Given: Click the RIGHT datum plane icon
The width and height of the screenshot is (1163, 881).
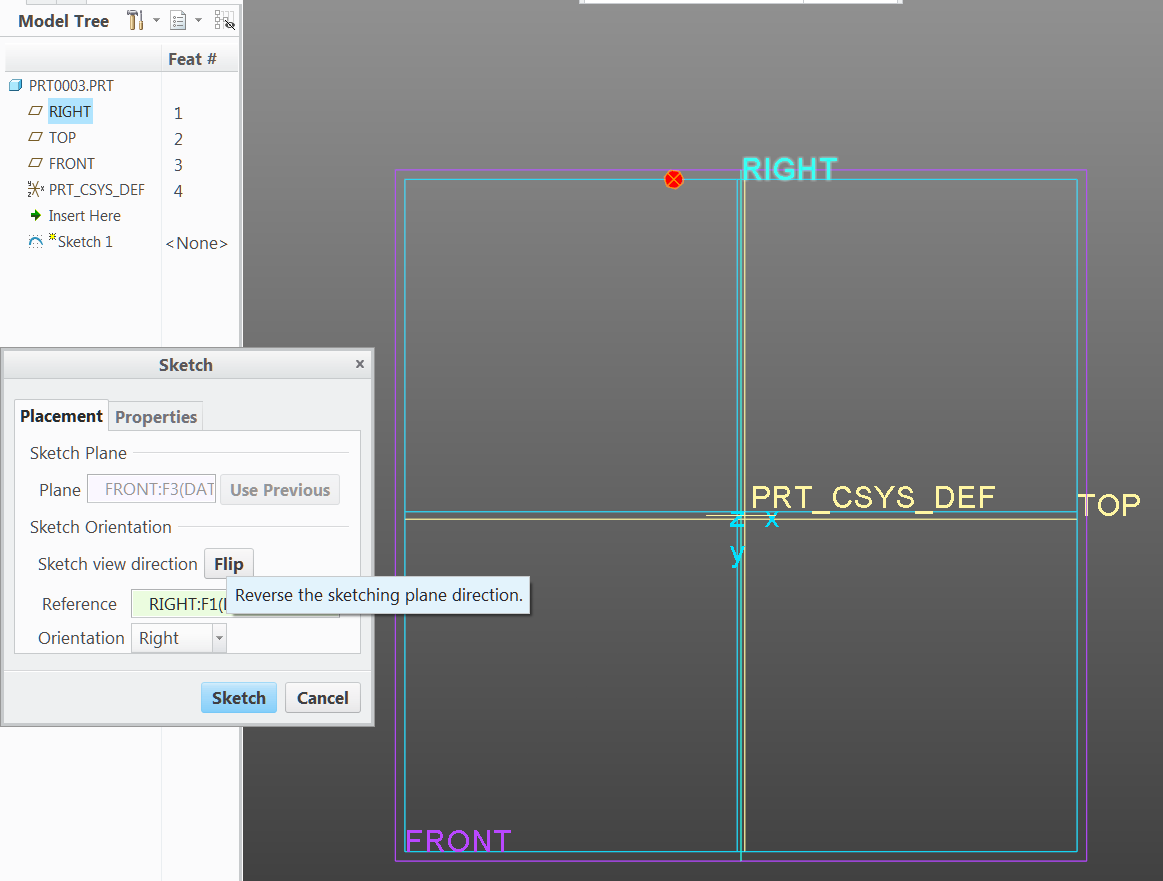Looking at the screenshot, I should [35, 110].
